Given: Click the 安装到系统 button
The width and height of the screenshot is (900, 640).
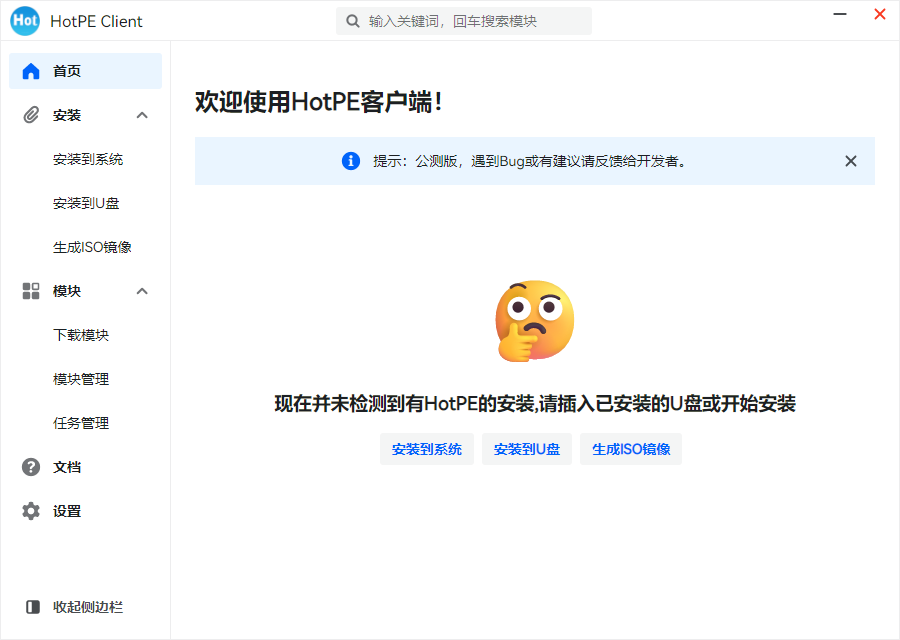Looking at the screenshot, I should click(427, 449).
